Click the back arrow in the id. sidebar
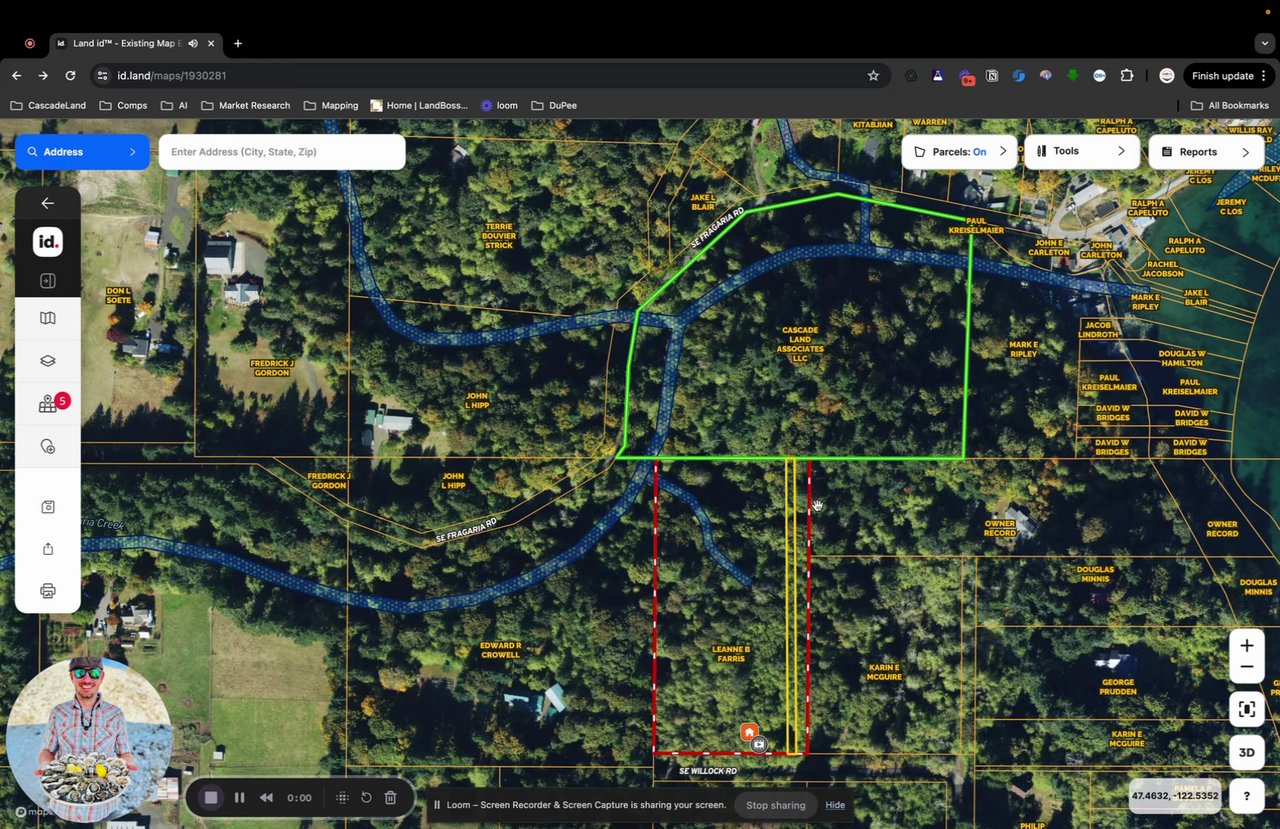The width and height of the screenshot is (1280, 829). tap(47, 203)
